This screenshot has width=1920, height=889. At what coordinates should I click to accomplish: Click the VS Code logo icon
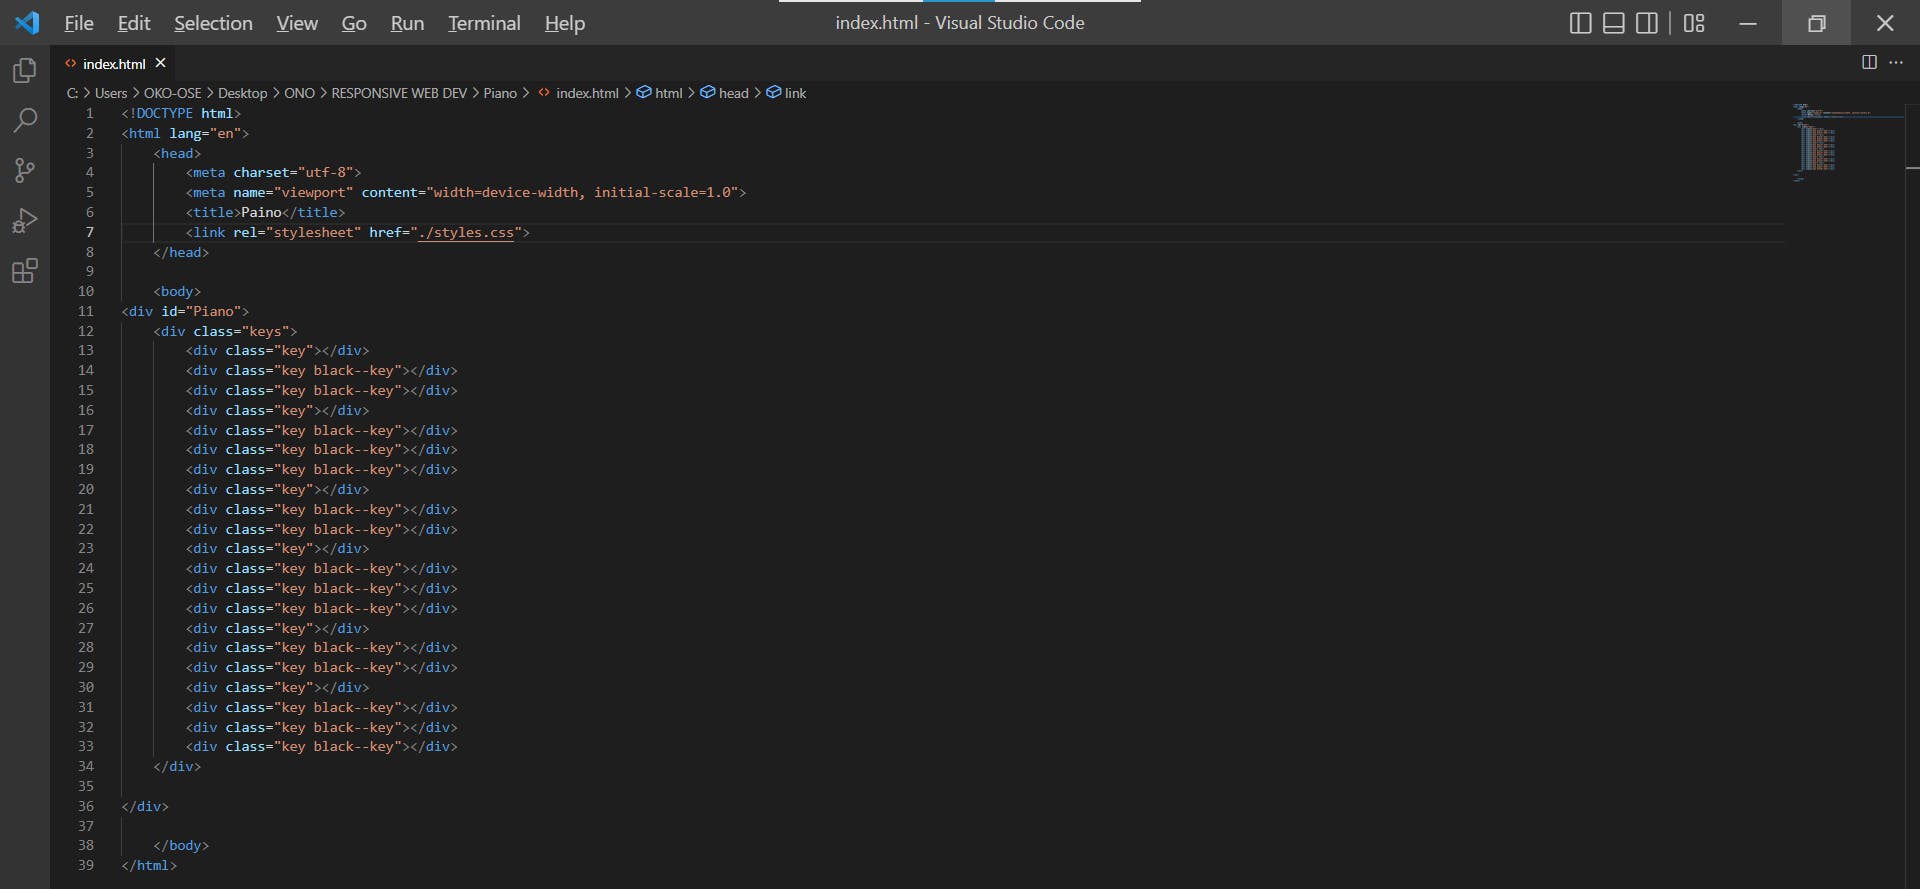(27, 22)
